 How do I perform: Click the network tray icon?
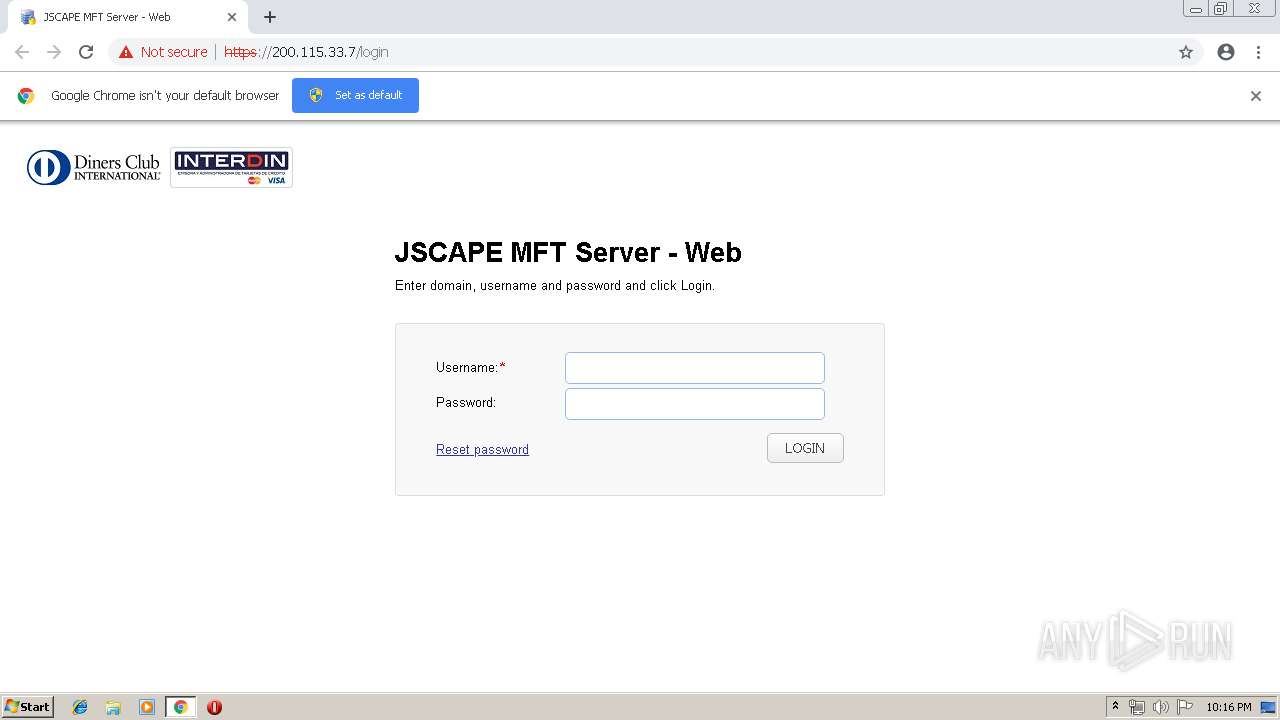coord(1137,707)
